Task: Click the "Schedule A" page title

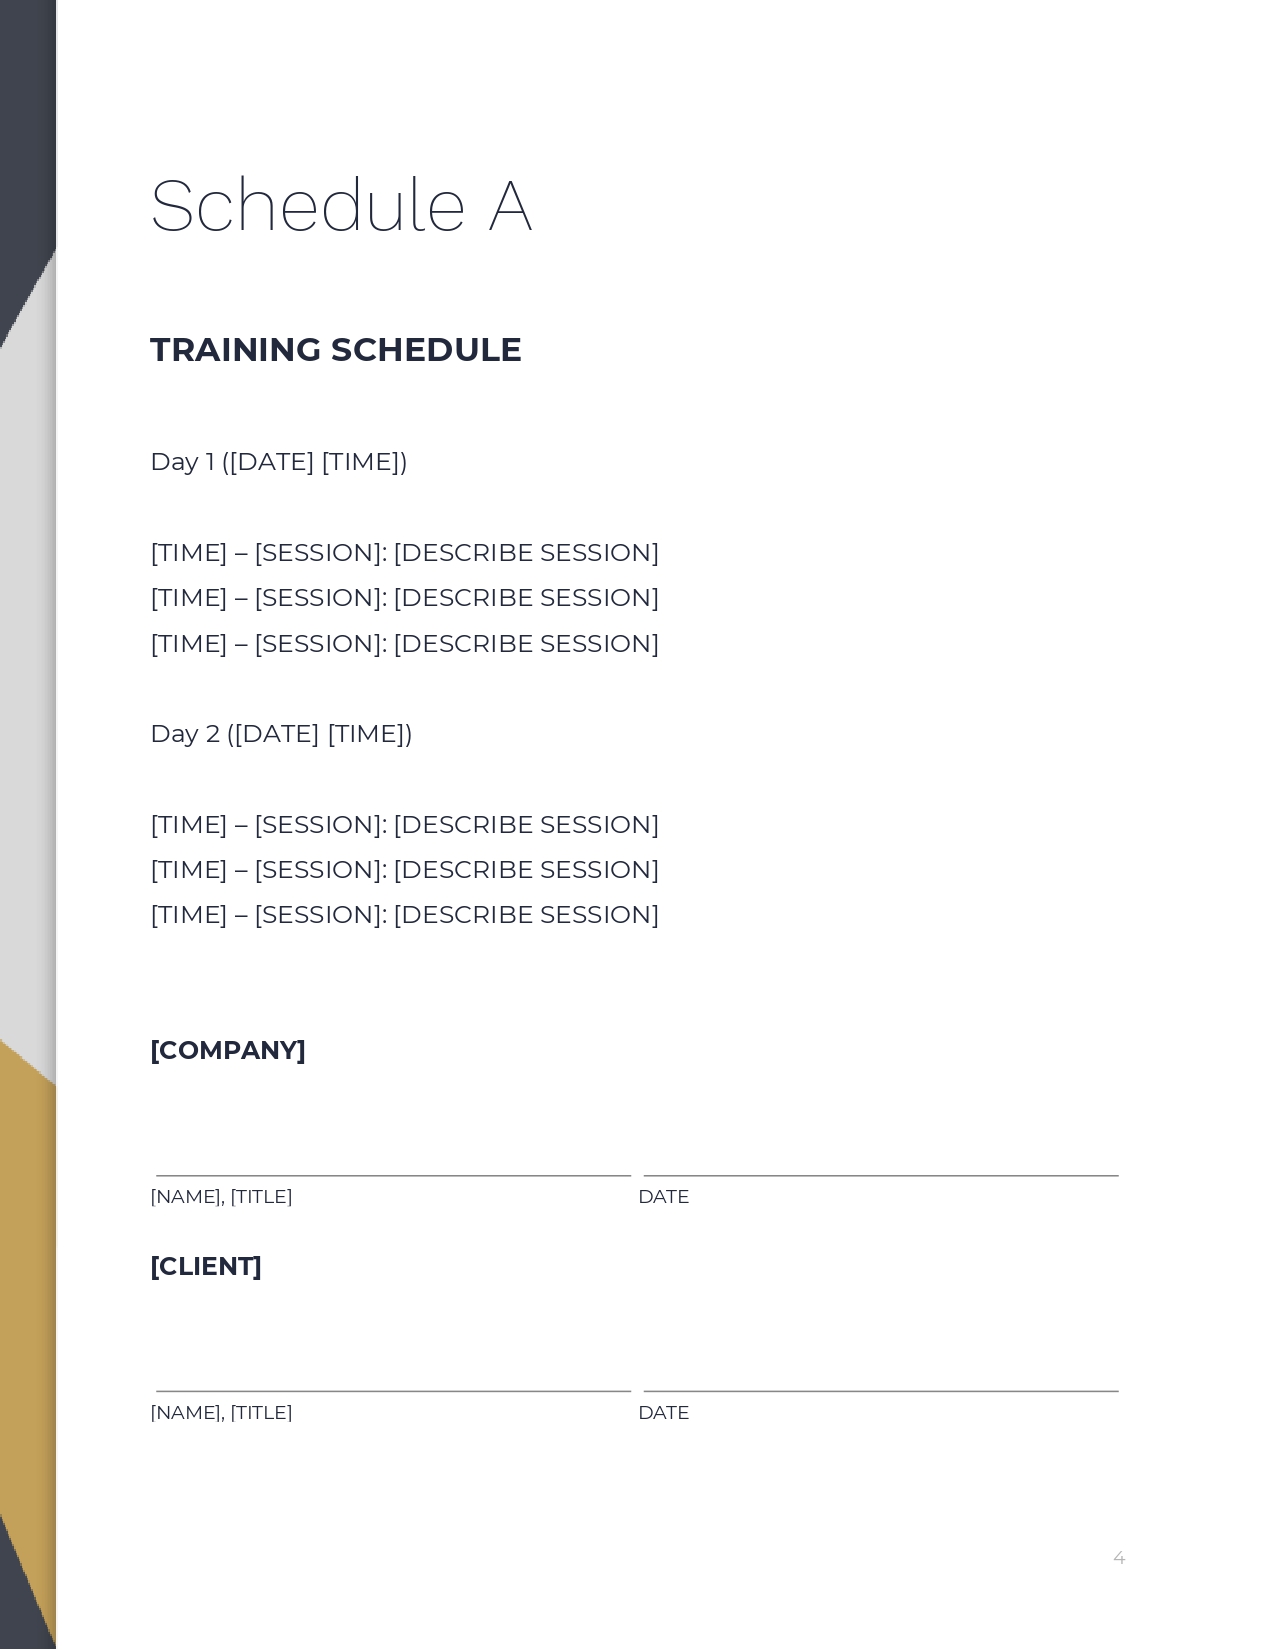Action: [x=340, y=206]
